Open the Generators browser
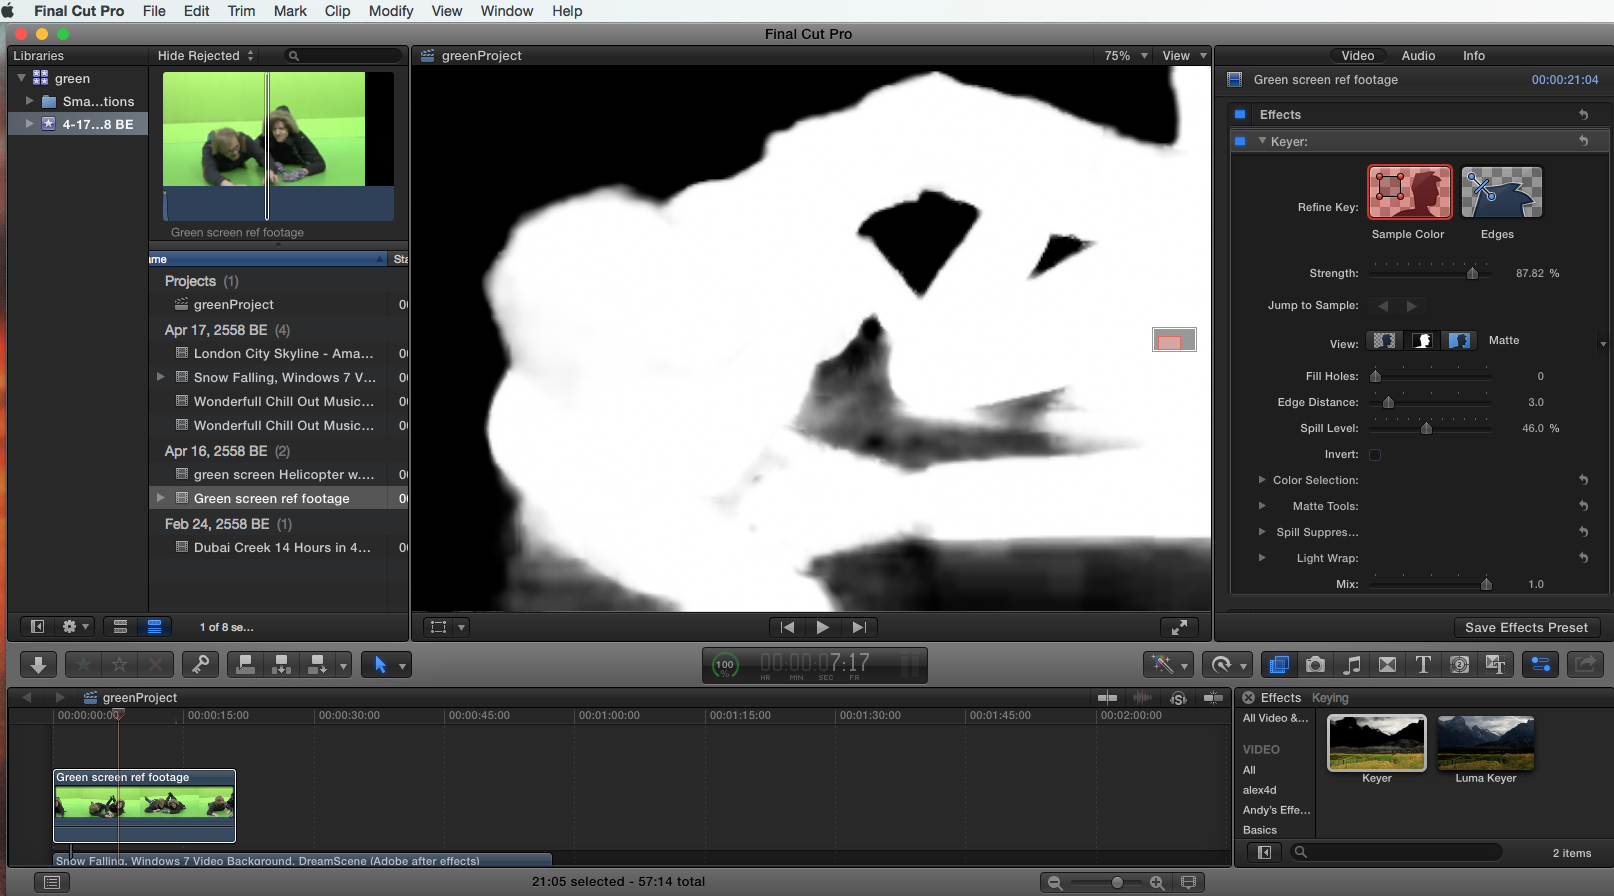 [1459, 665]
